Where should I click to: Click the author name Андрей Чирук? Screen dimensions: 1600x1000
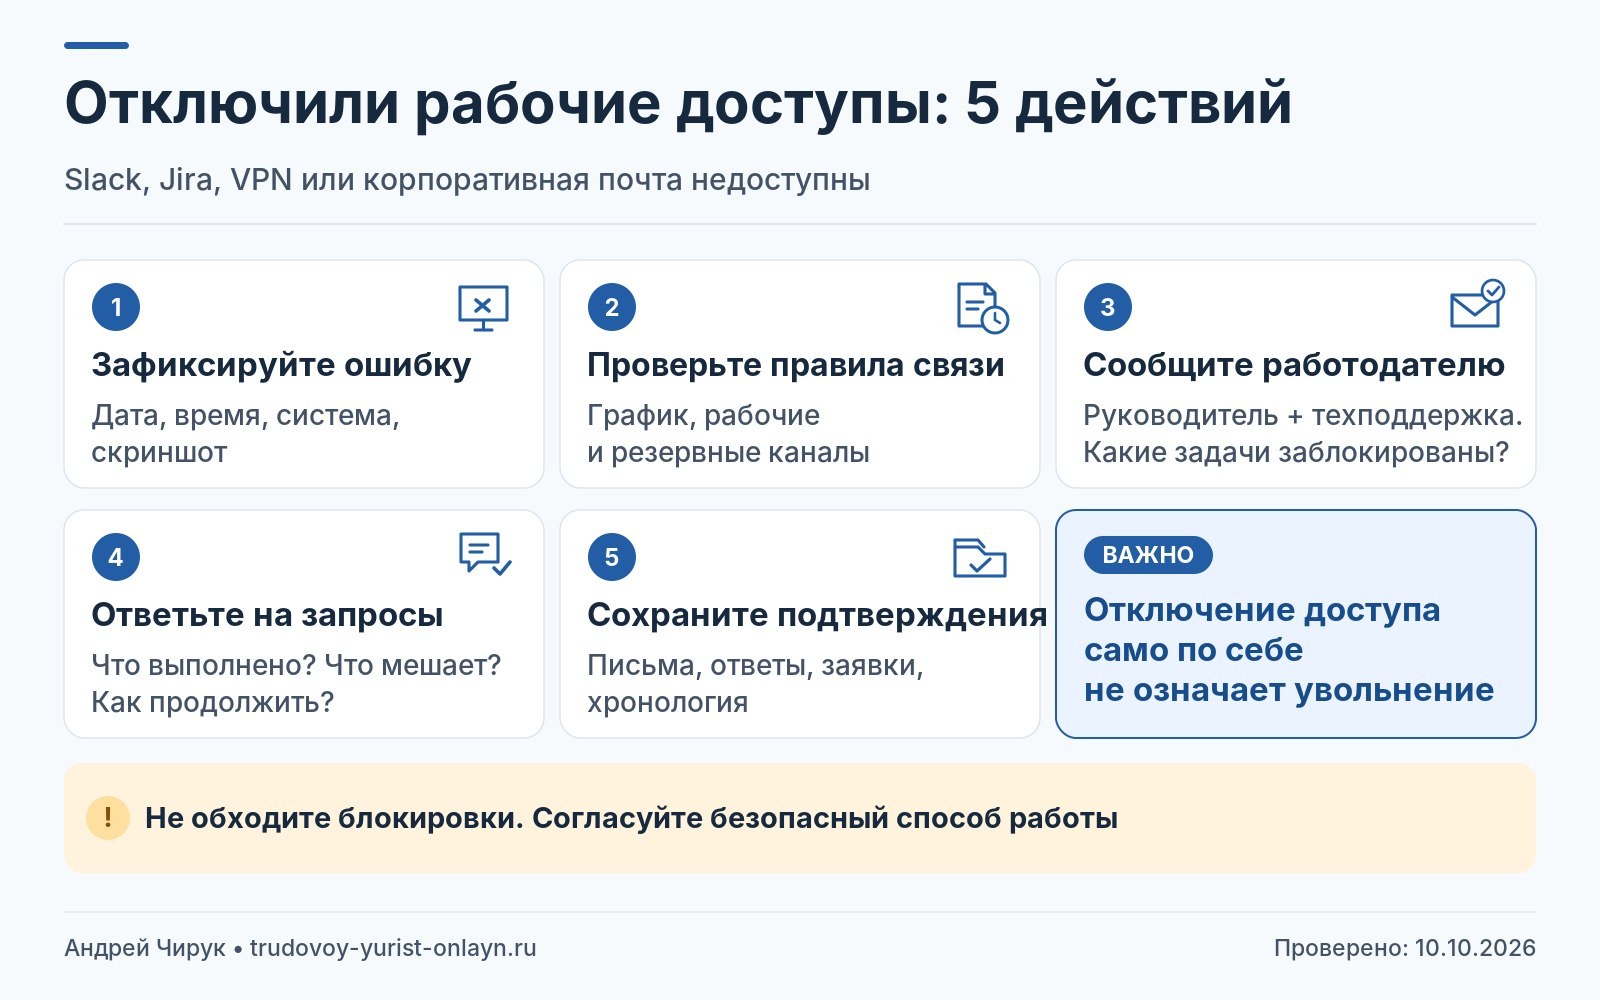145,948
